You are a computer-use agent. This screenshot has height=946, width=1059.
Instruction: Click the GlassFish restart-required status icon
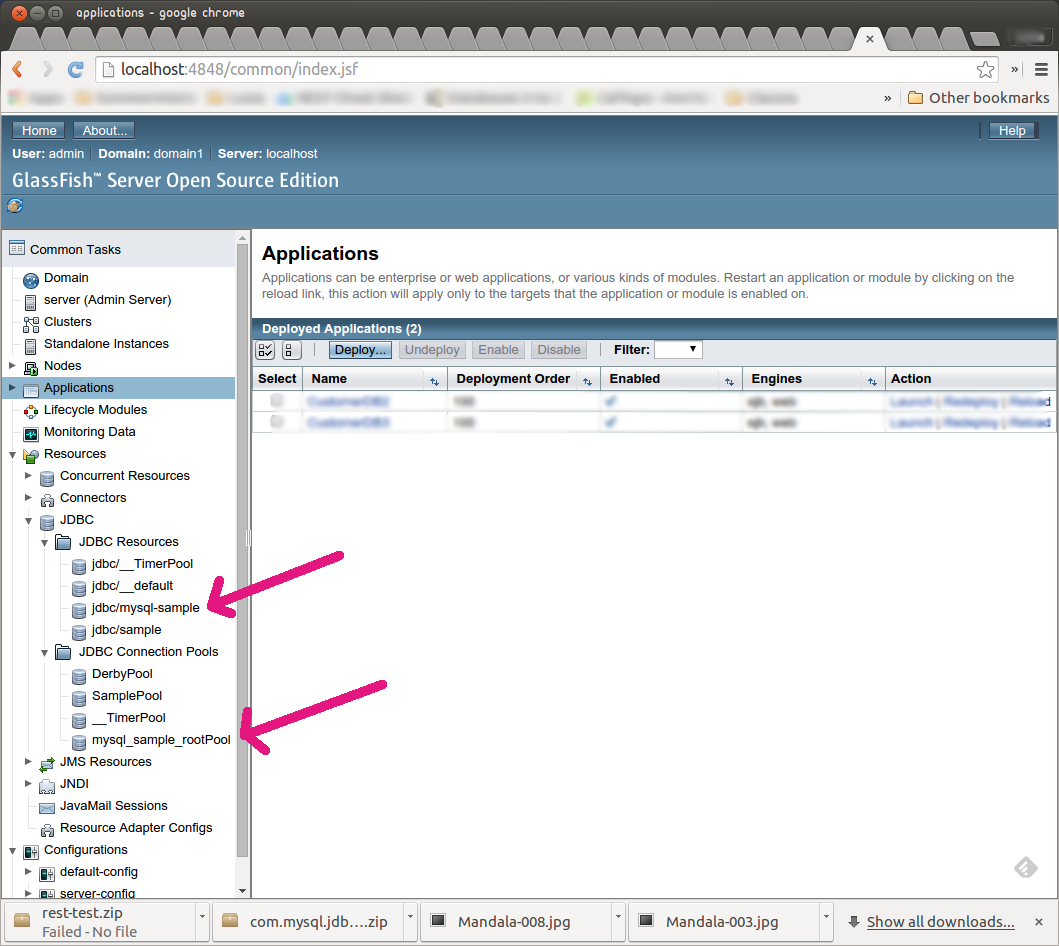(15, 205)
